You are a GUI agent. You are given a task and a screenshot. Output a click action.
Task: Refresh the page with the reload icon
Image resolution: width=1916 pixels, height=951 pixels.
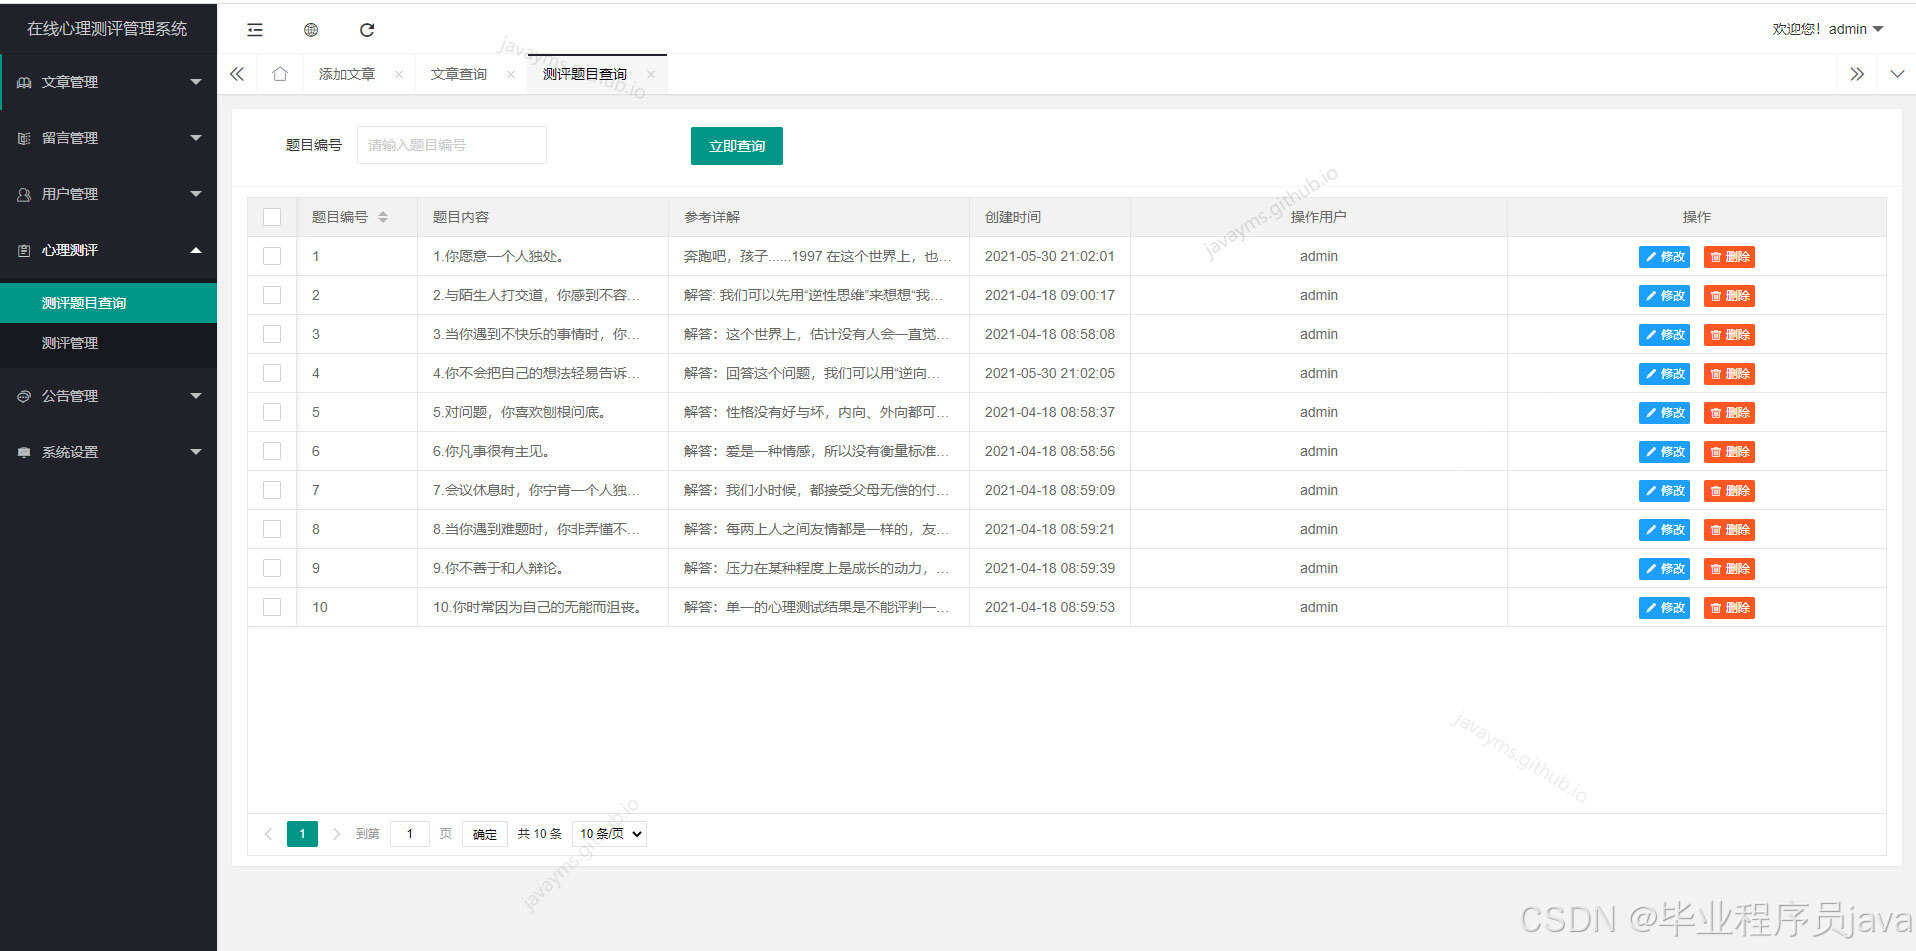click(x=366, y=30)
